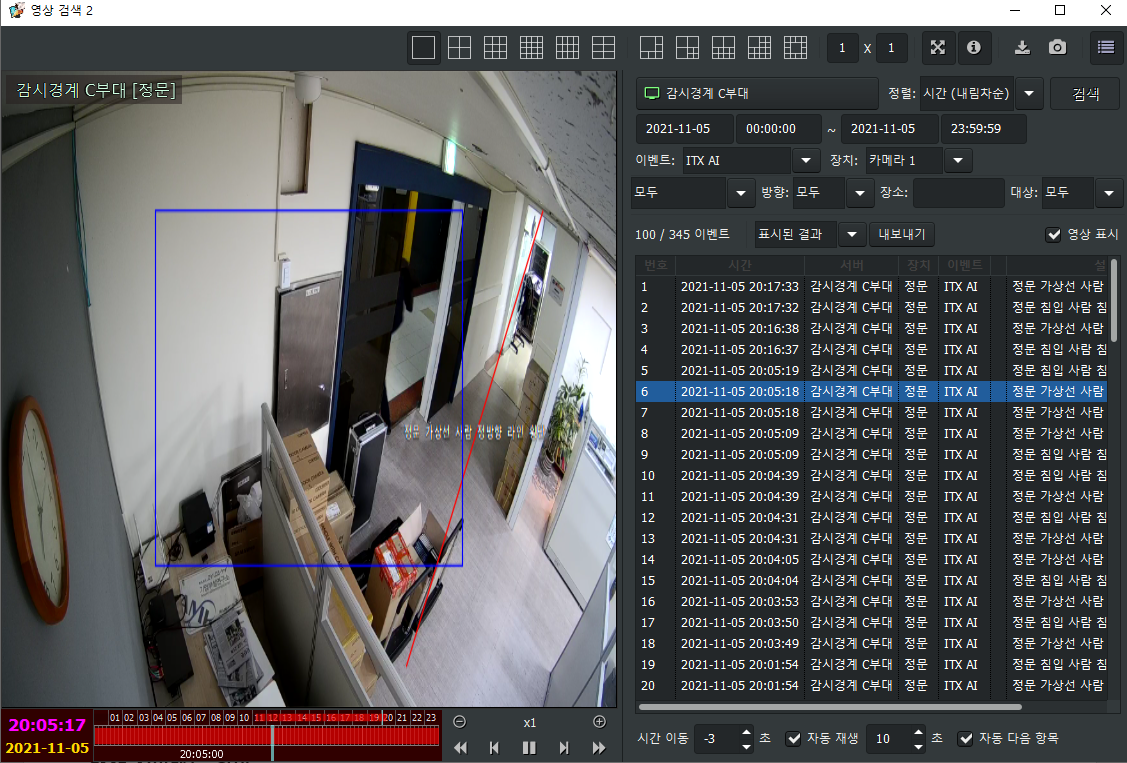This screenshot has width=1127, height=763.
Task: Open the 이벤트 ITX AI dropdown
Action: click(806, 160)
